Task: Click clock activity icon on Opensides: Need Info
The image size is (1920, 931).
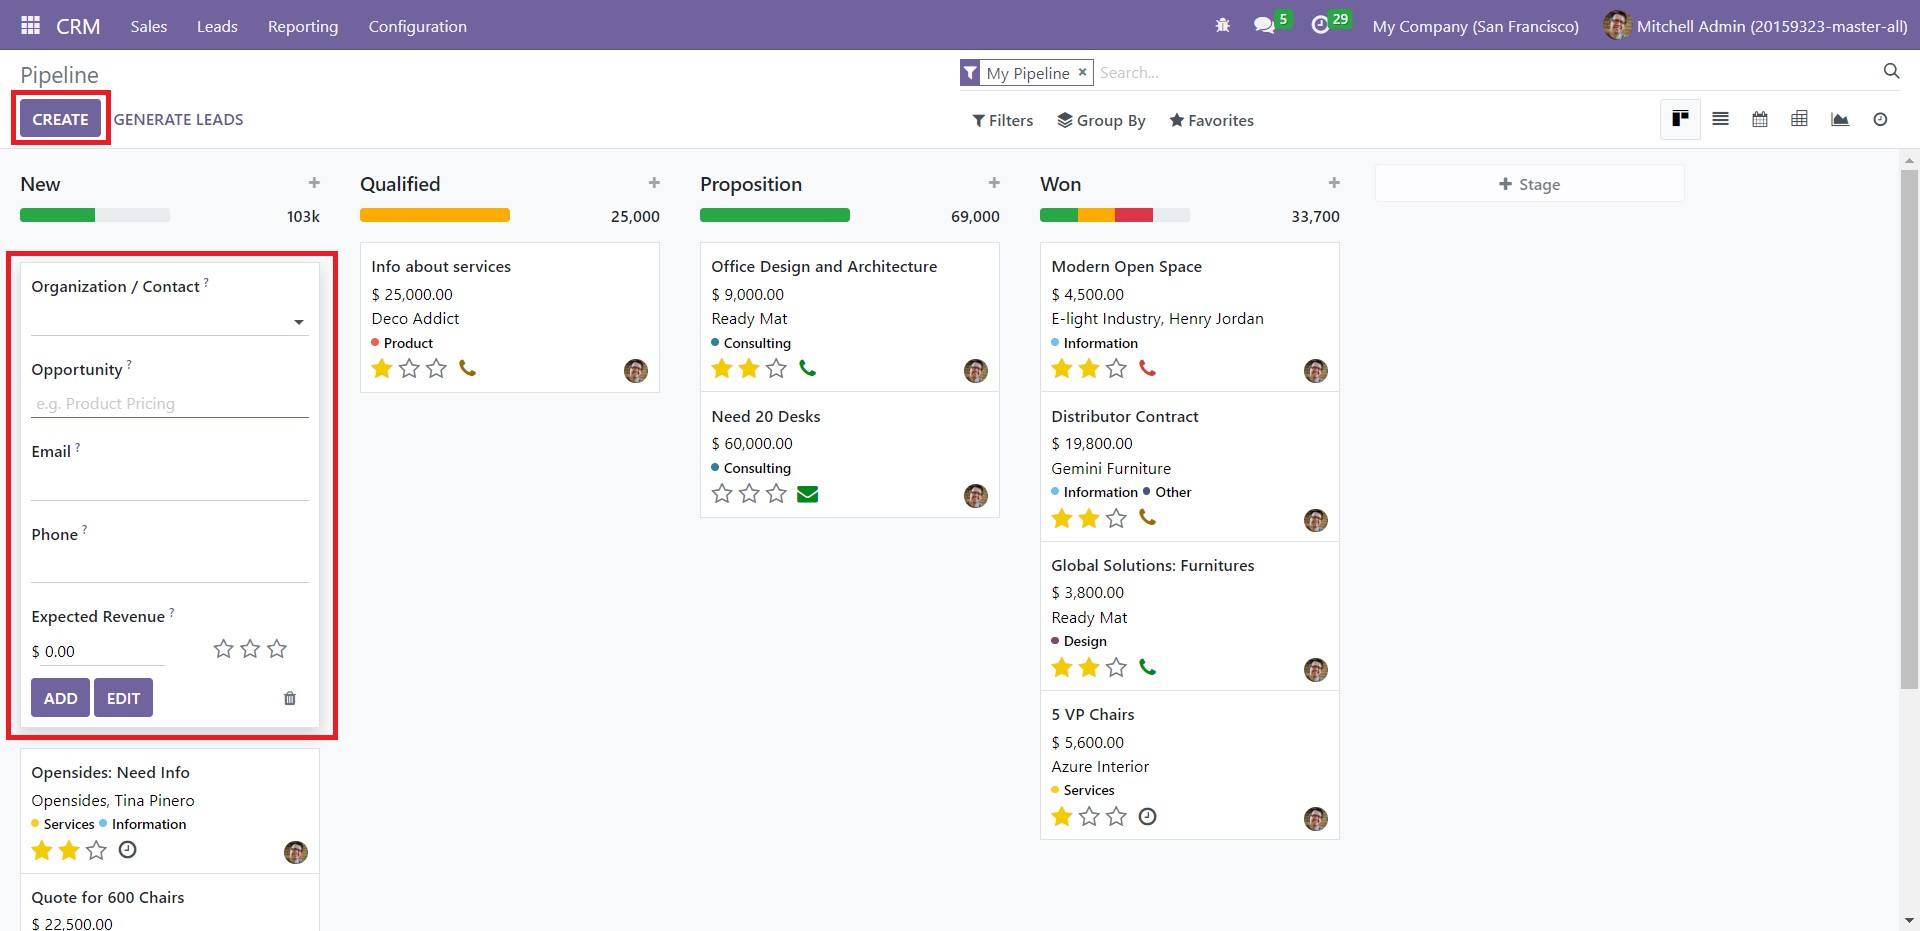Action: coord(127,850)
